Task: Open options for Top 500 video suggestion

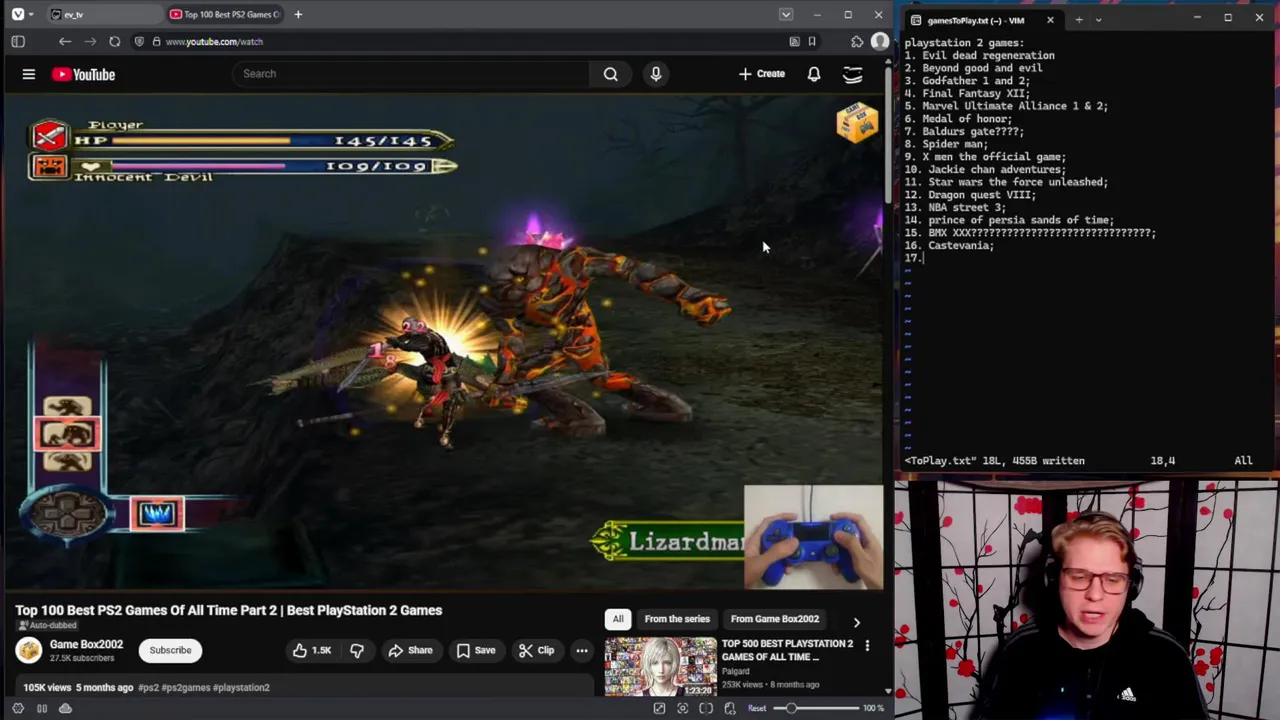Action: click(x=867, y=646)
